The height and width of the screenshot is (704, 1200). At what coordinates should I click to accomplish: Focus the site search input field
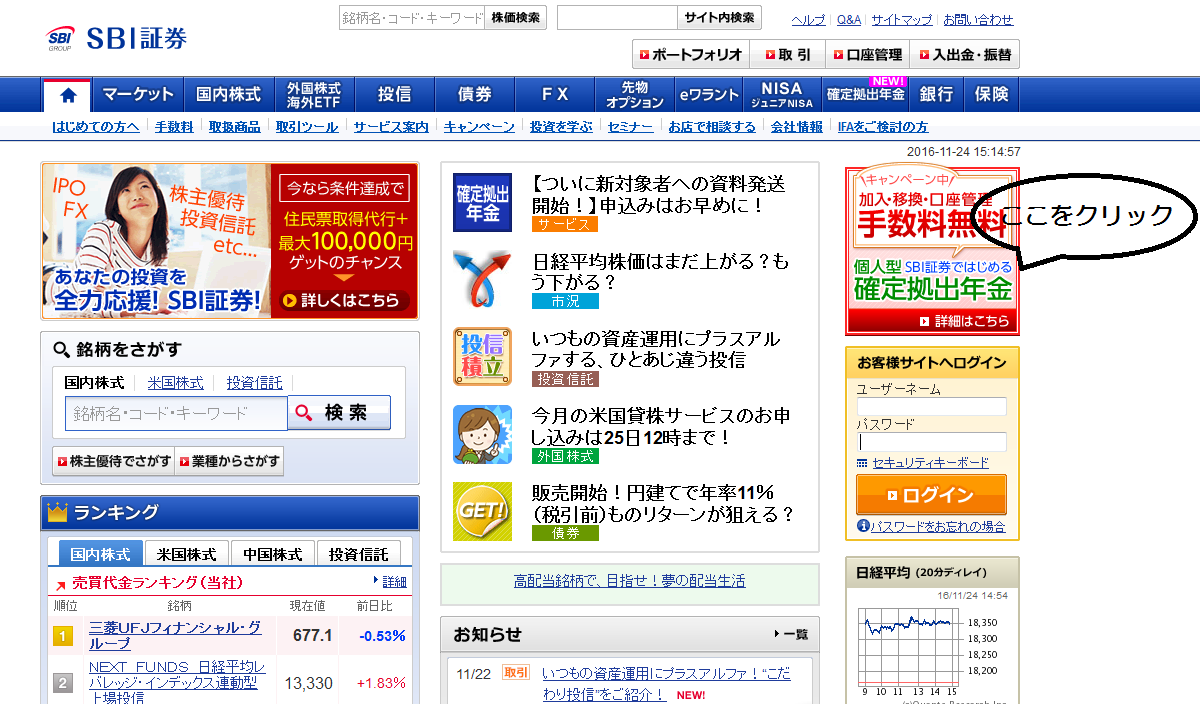(618, 18)
